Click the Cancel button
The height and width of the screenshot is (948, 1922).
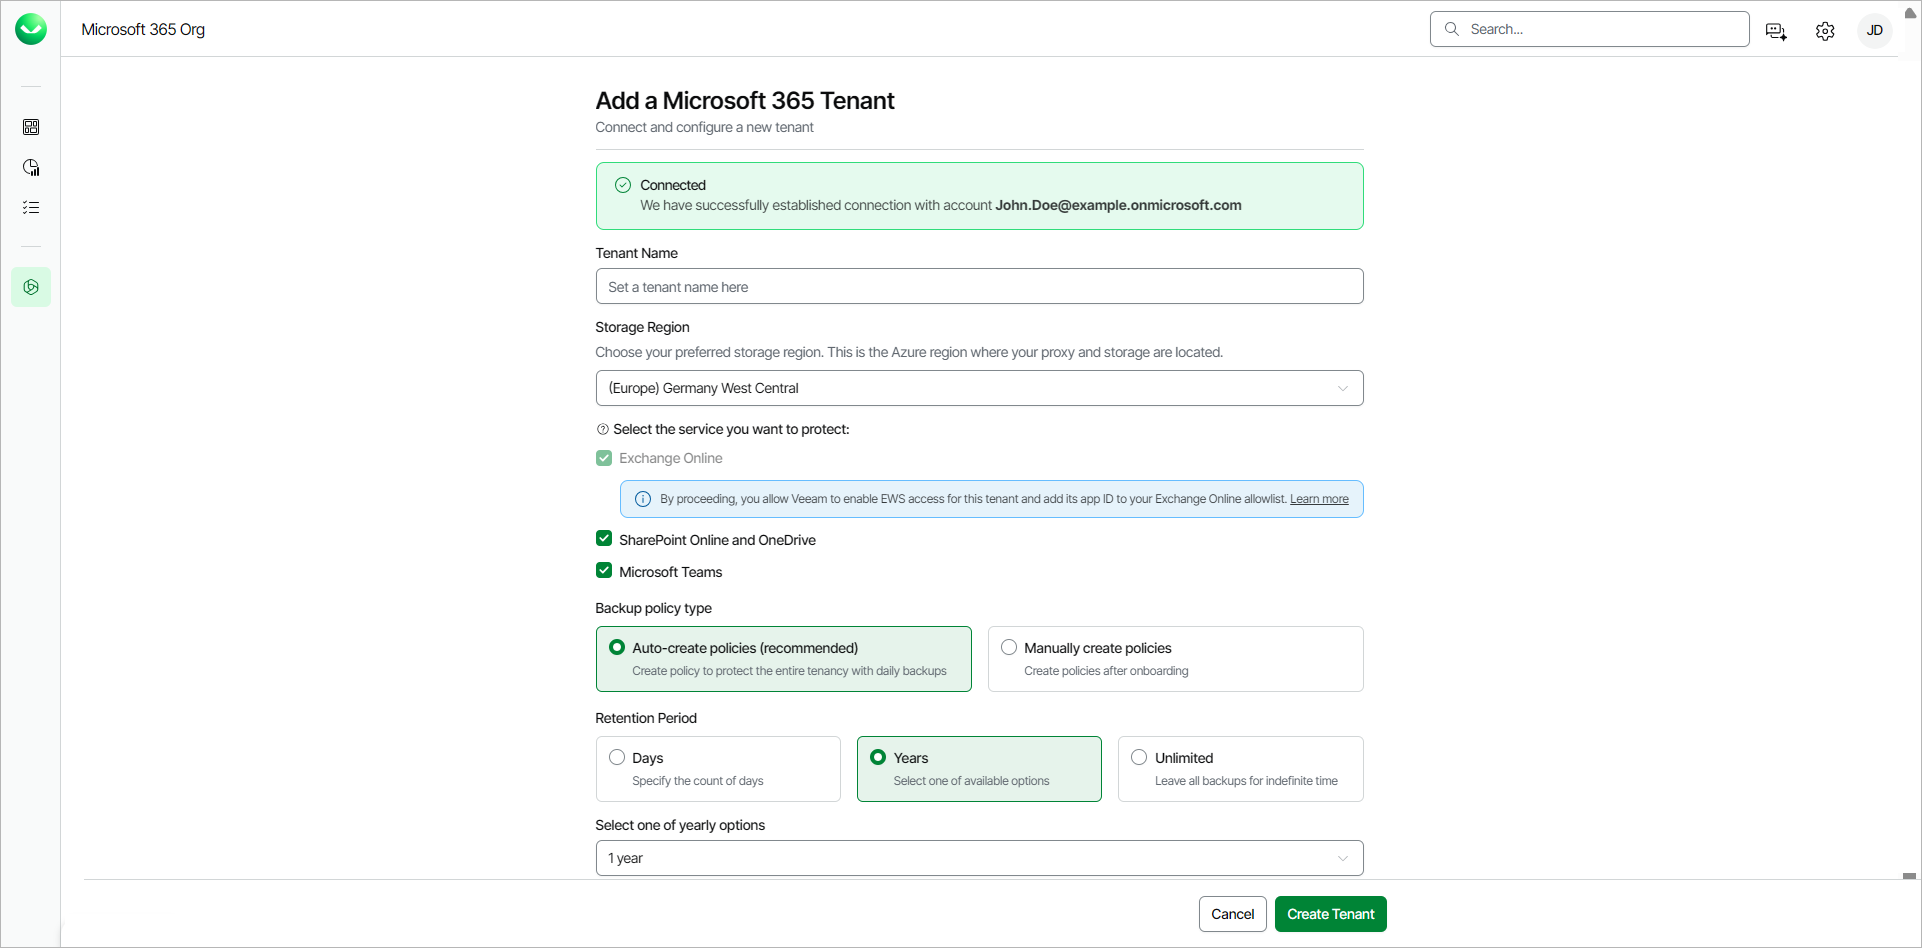click(x=1232, y=914)
